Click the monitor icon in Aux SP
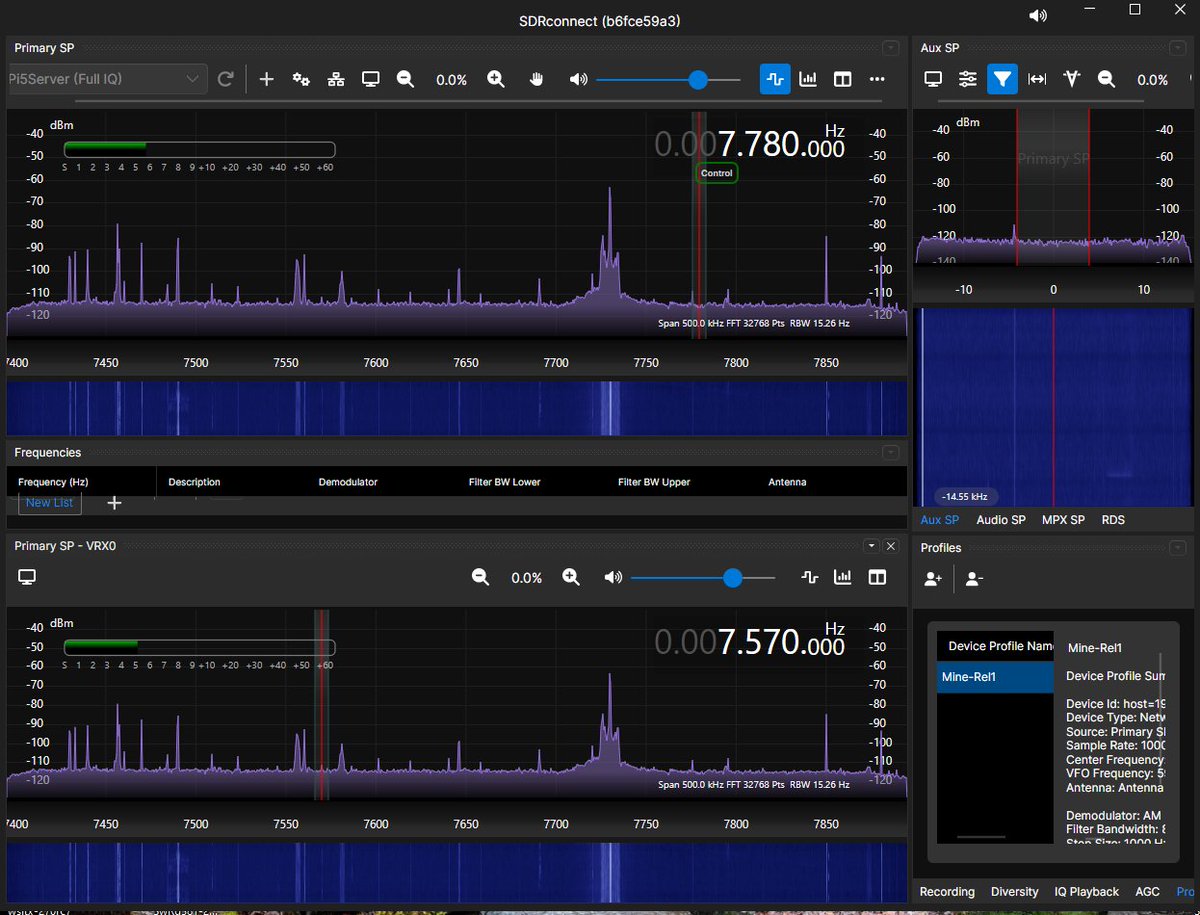The width and height of the screenshot is (1200, 915). (x=933, y=79)
